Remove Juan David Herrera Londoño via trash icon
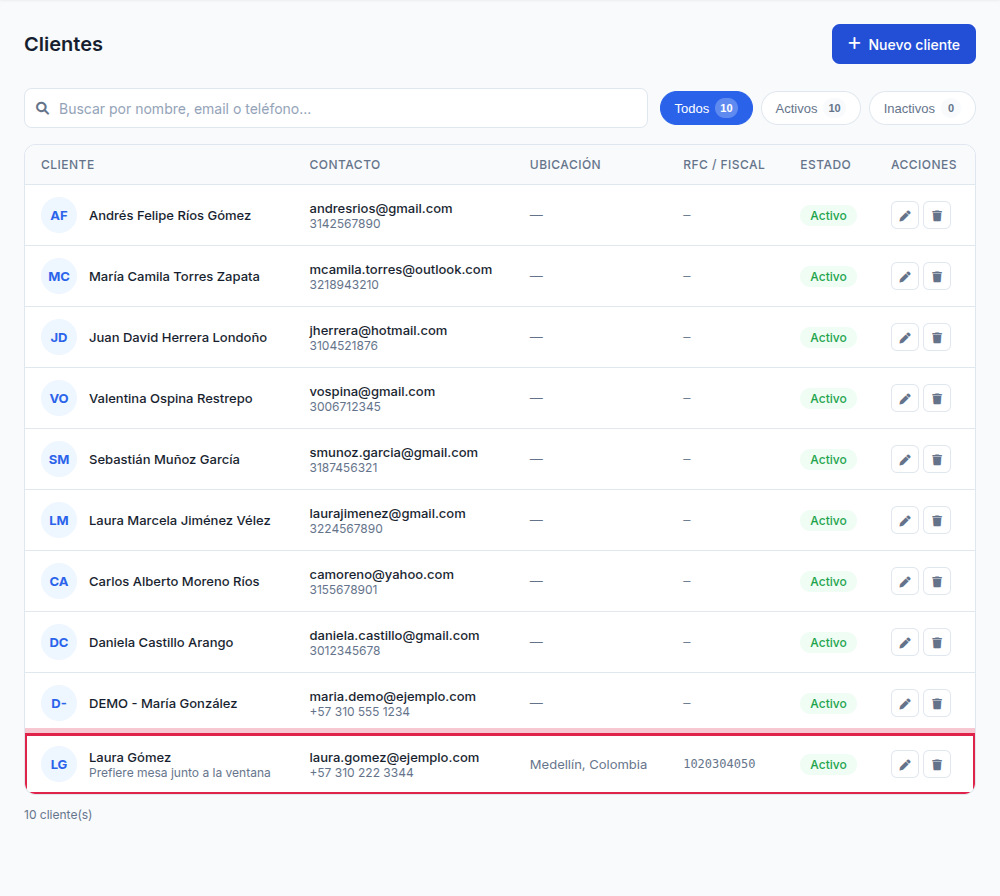The width and height of the screenshot is (1000, 896). point(937,337)
